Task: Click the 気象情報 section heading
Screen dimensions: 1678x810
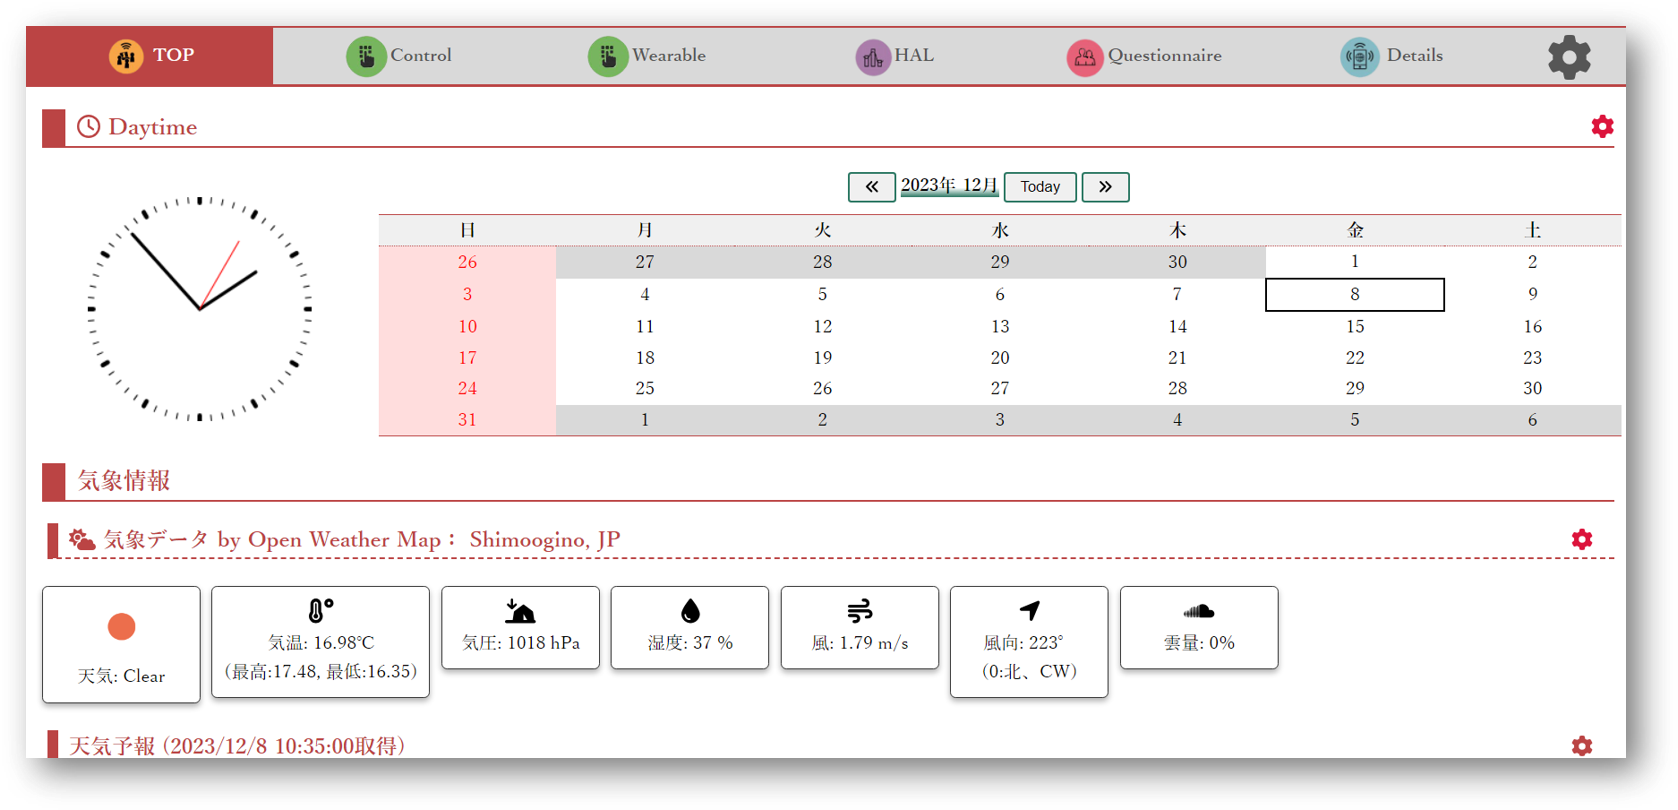Action: tap(124, 481)
